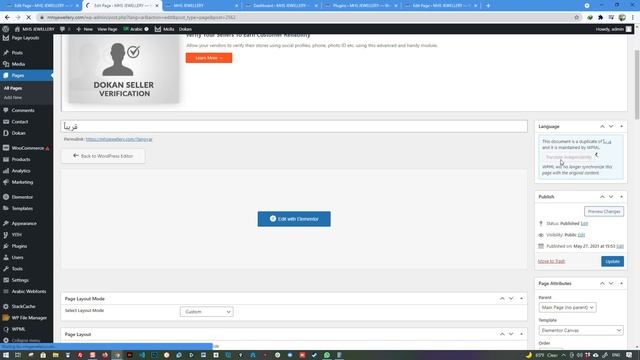Image resolution: width=640 pixels, height=360 pixels.
Task: Click Translate independently button in Language box
Action: click(568, 157)
